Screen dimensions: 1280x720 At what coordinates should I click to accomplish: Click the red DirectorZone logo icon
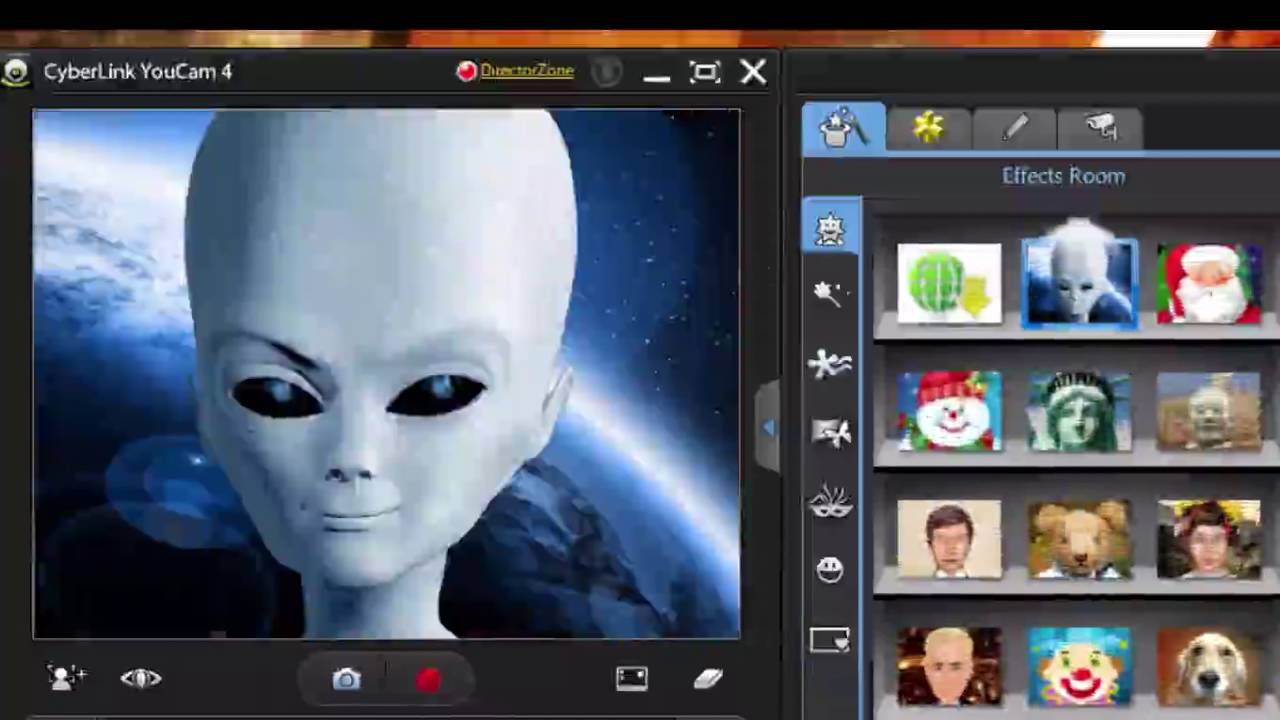[x=466, y=71]
